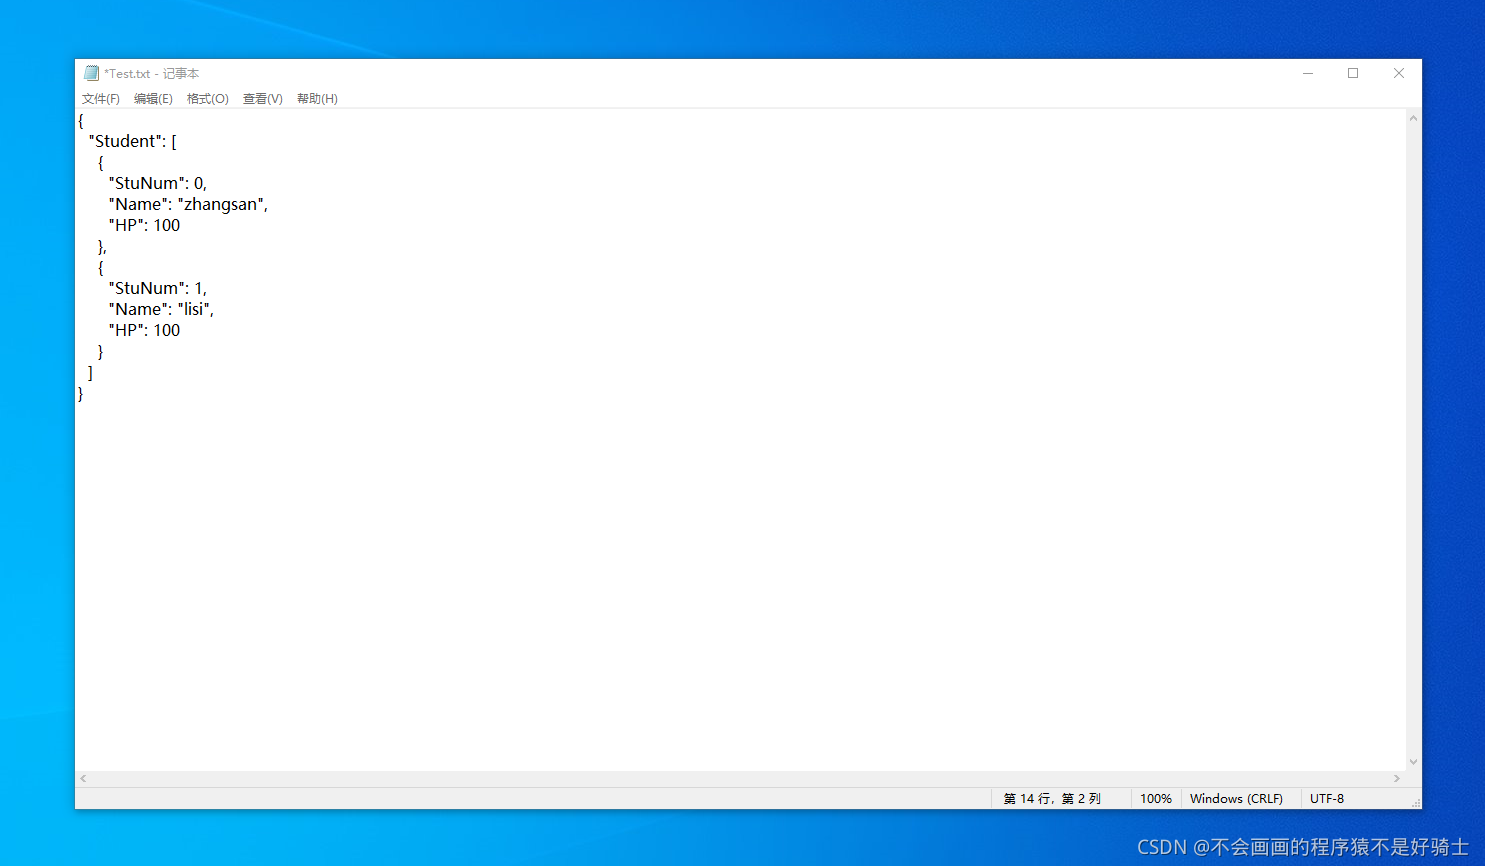The image size is (1485, 866).
Task: Click the up arrow on the vertical scrollbar
Action: click(x=1413, y=117)
